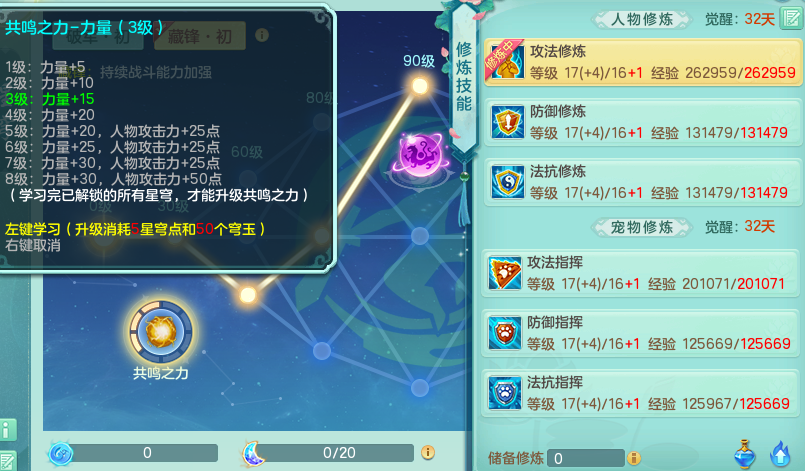
Task: Select the 藏锋·初 tab
Action: (x=200, y=36)
